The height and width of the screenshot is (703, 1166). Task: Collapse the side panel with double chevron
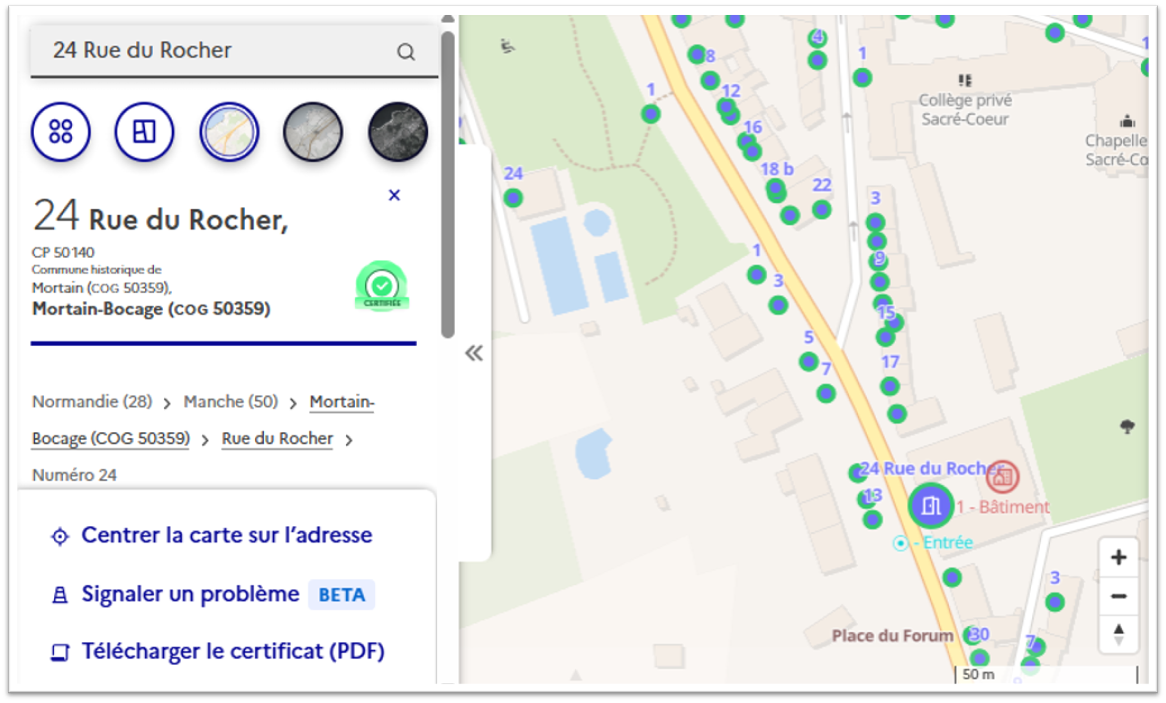pos(474,353)
